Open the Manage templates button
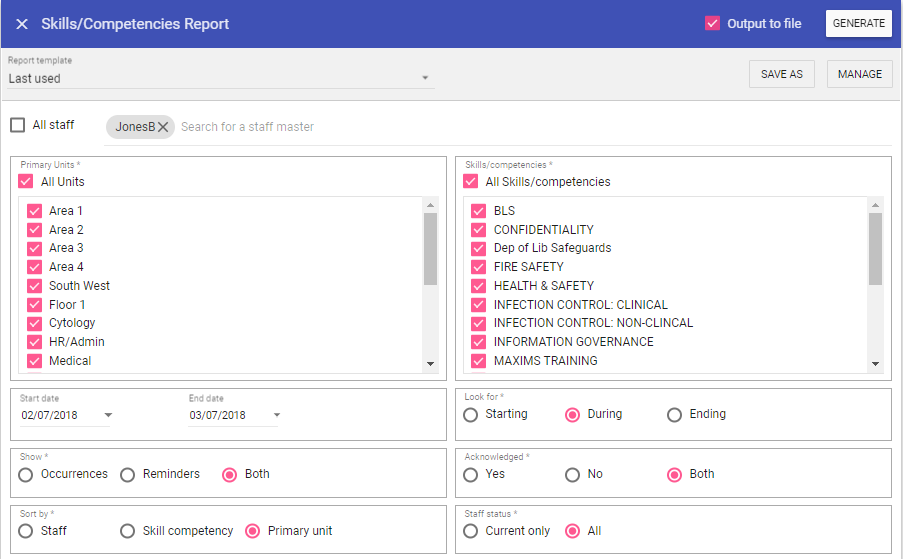Screen dimensions: 903x559 [x=859, y=74]
